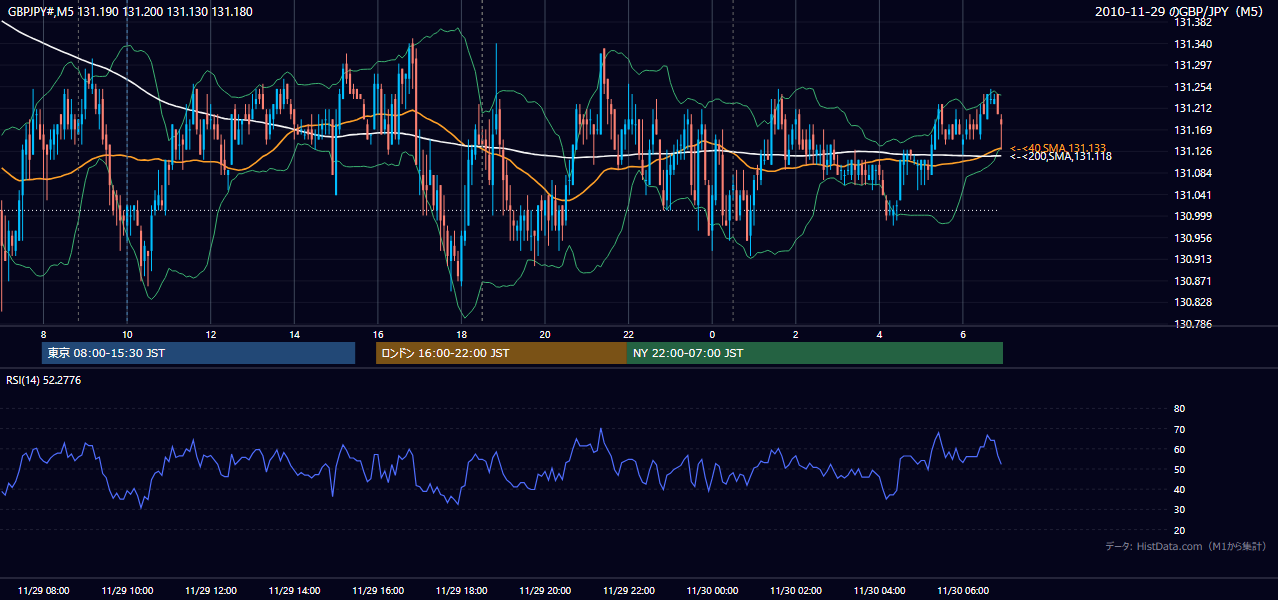Click price axis label 131.126
This screenshot has width=1278, height=600.
[x=1193, y=151]
